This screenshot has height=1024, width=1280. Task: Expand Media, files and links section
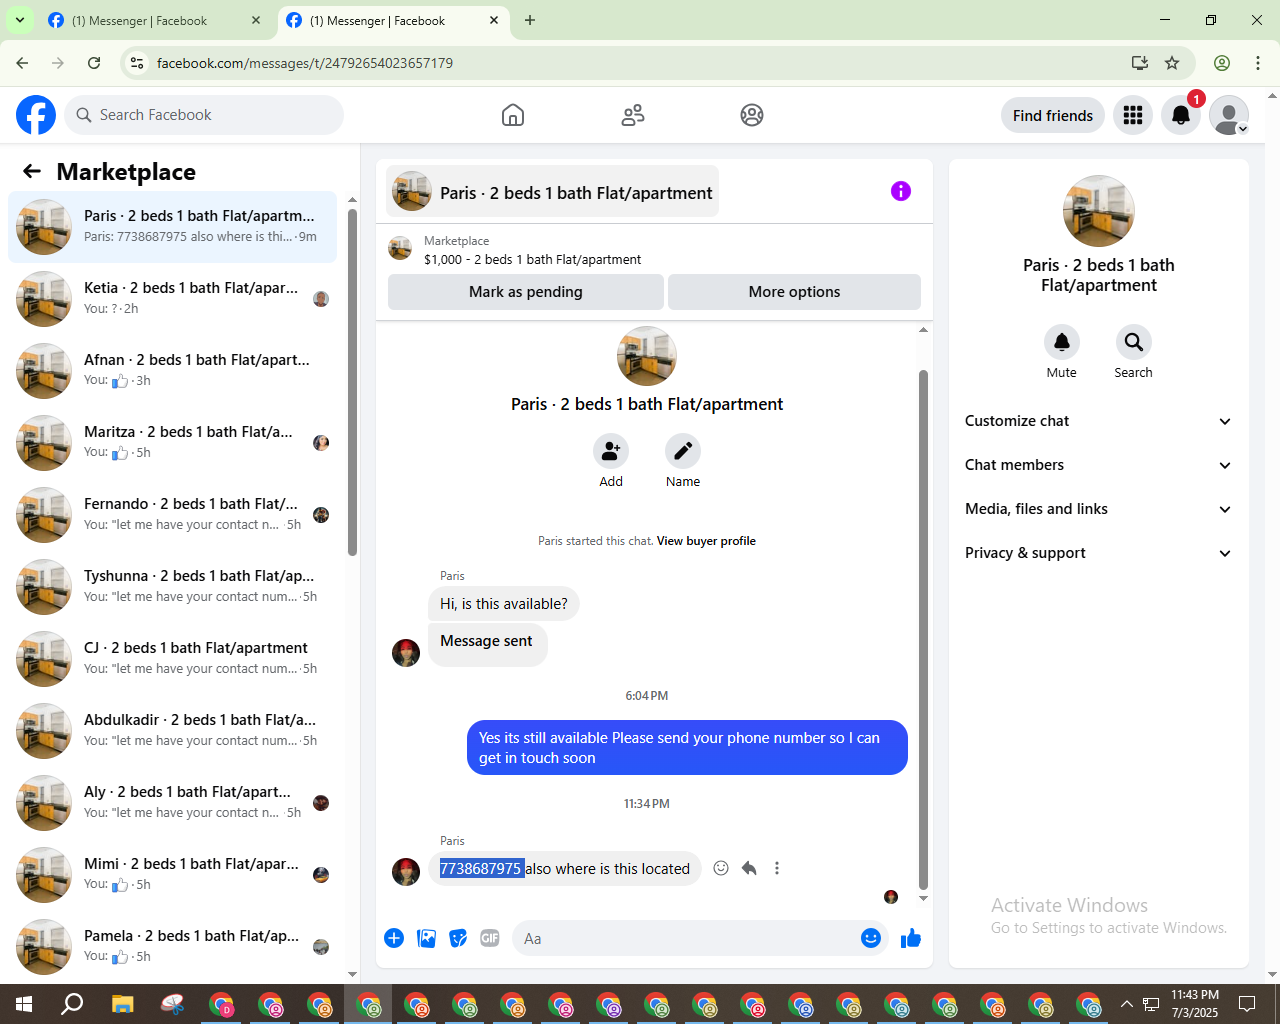[x=1098, y=509]
